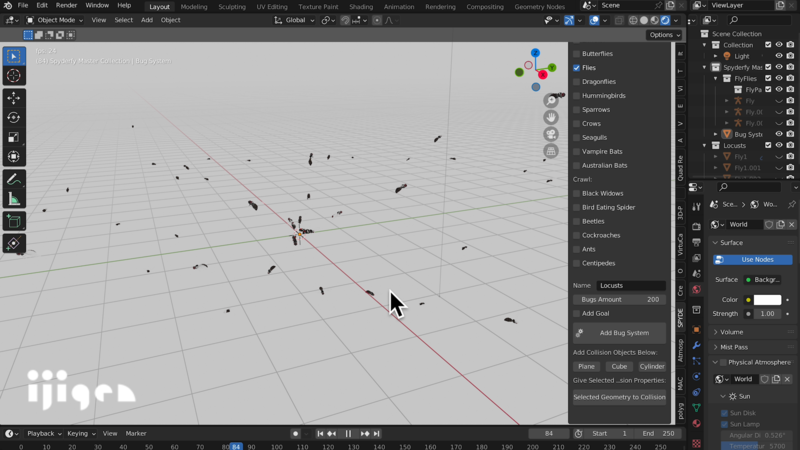
Task: Add a Cube collision object
Action: point(619,367)
